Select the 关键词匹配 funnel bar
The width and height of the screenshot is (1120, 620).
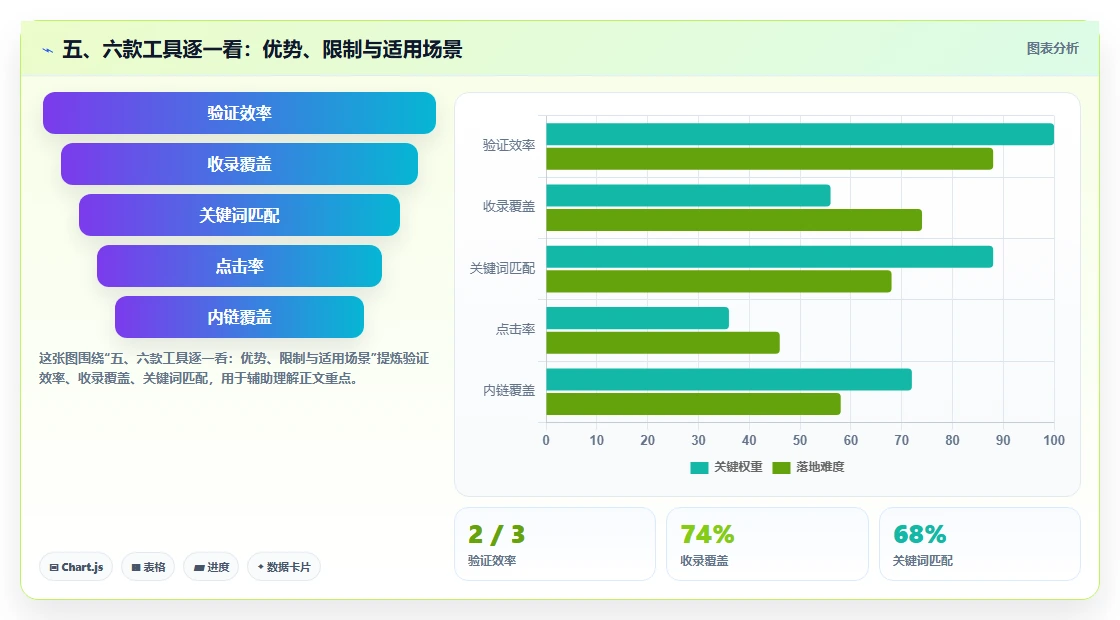[x=239, y=215]
